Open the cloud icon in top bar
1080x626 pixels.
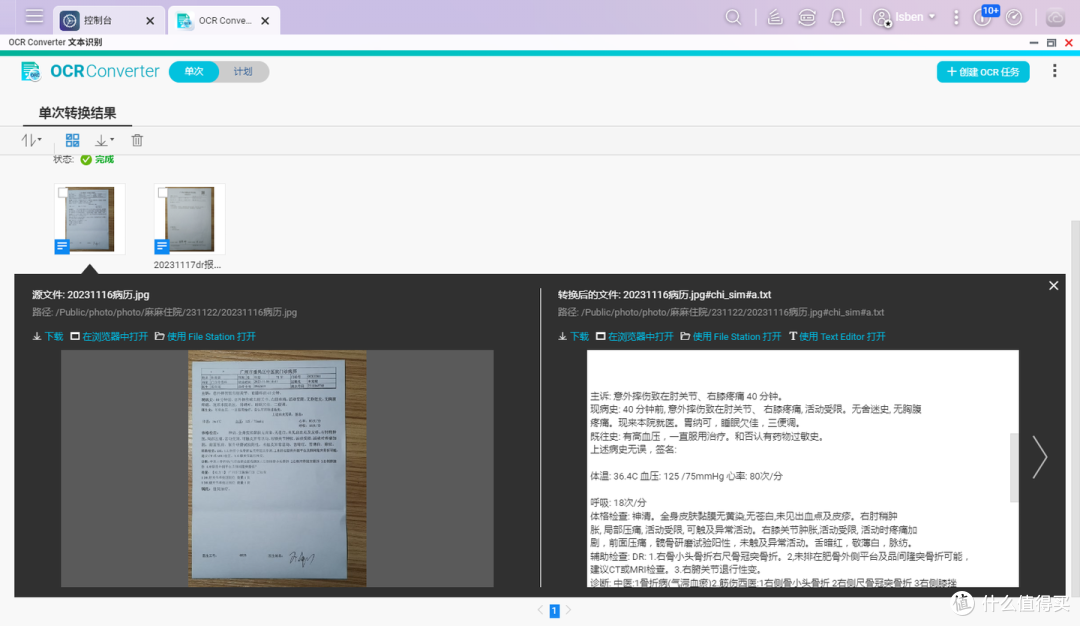(1055, 17)
